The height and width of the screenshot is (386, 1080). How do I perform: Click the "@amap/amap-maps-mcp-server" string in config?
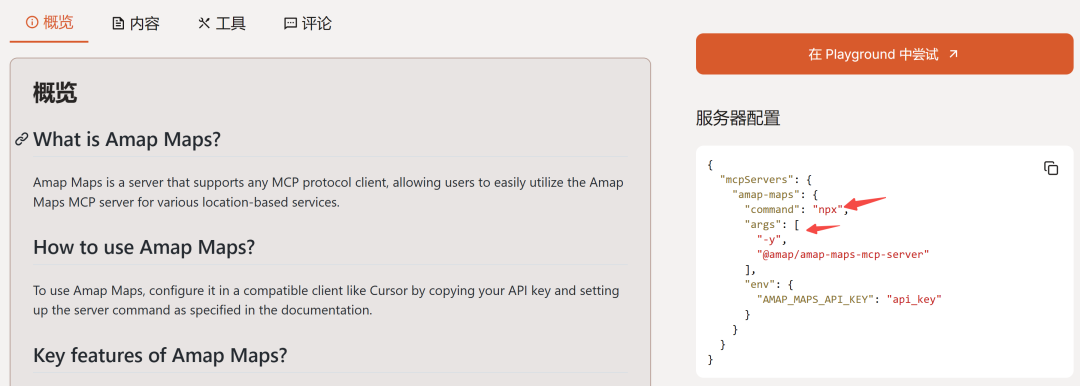pyautogui.click(x=843, y=254)
